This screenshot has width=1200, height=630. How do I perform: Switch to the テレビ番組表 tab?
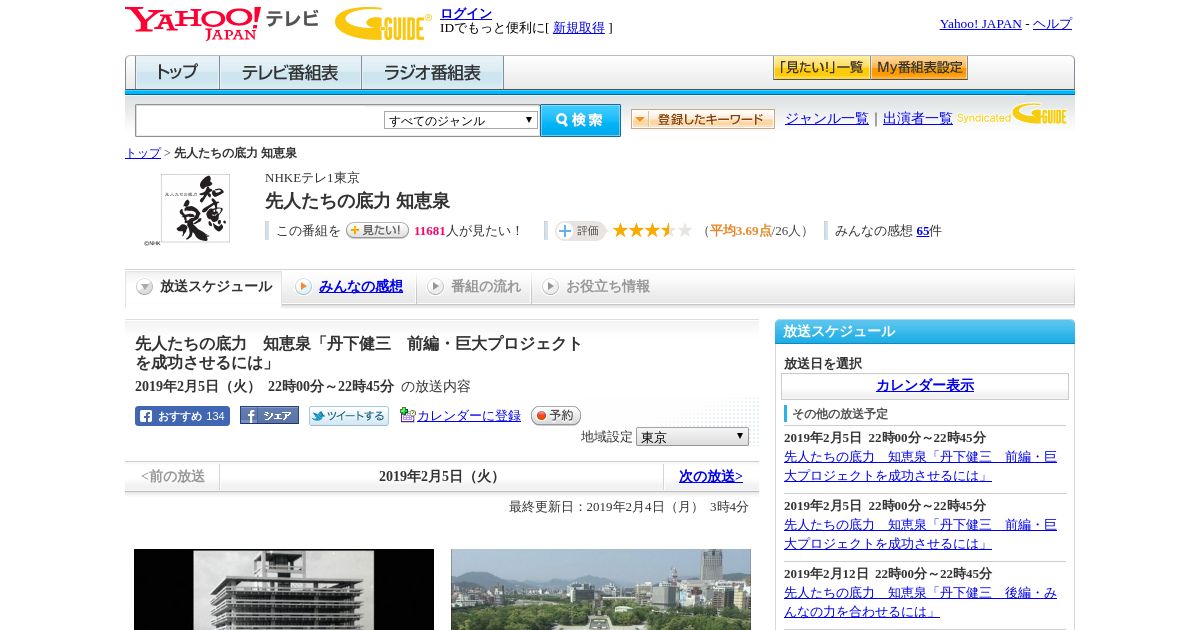290,73
